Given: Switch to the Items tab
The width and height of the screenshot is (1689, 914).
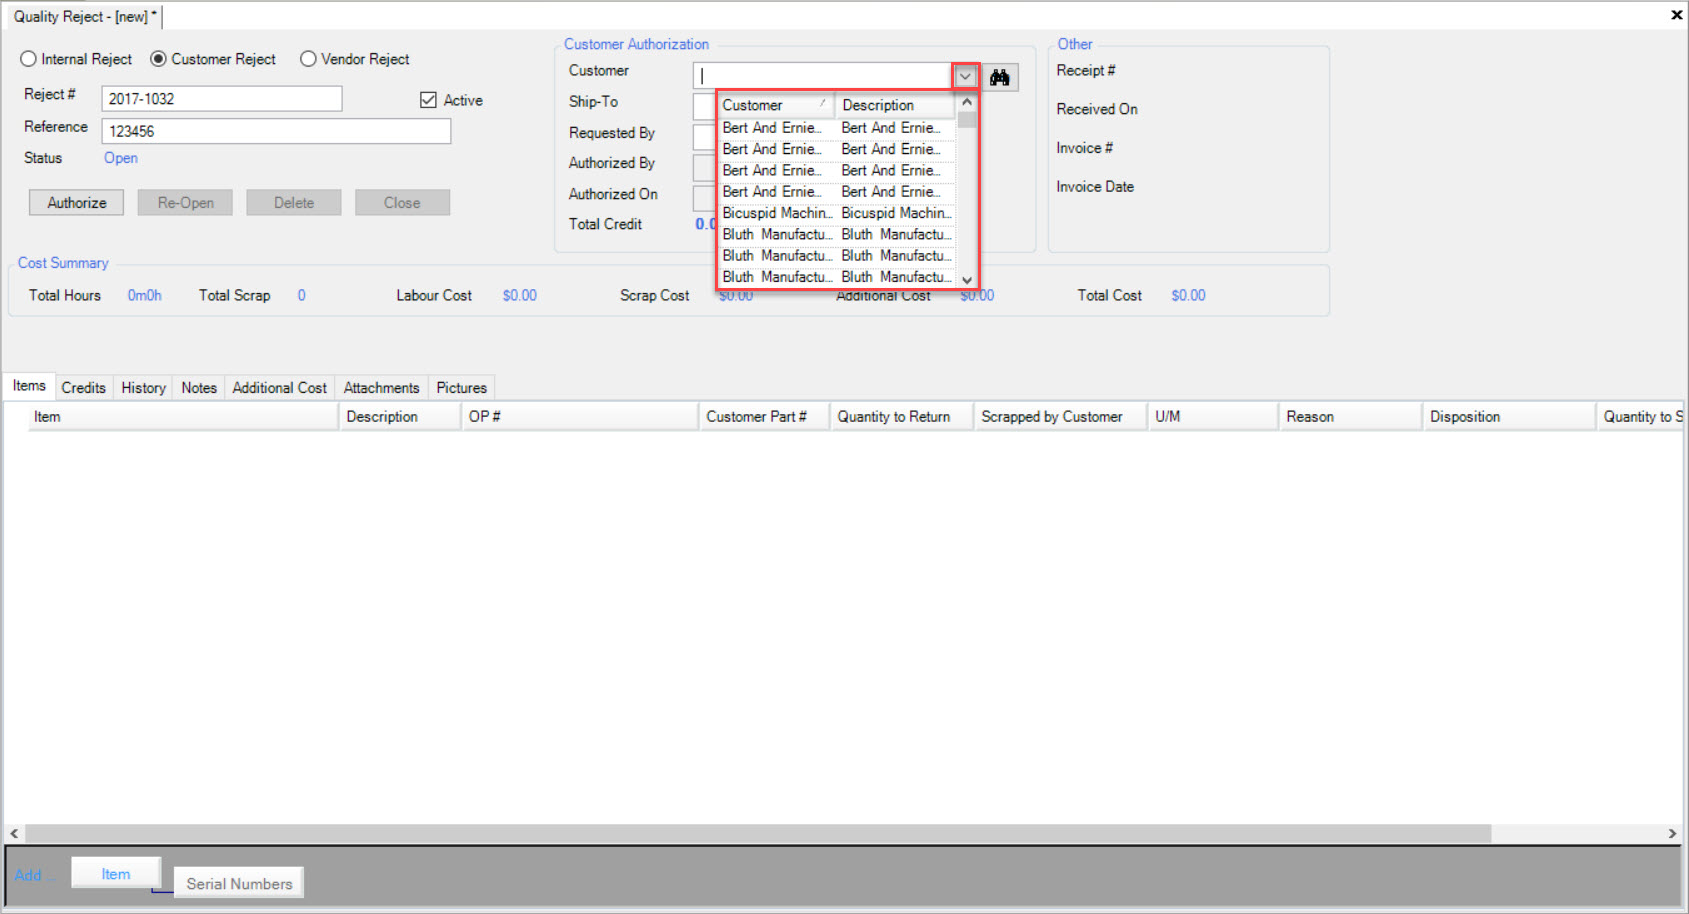Looking at the screenshot, I should (29, 386).
